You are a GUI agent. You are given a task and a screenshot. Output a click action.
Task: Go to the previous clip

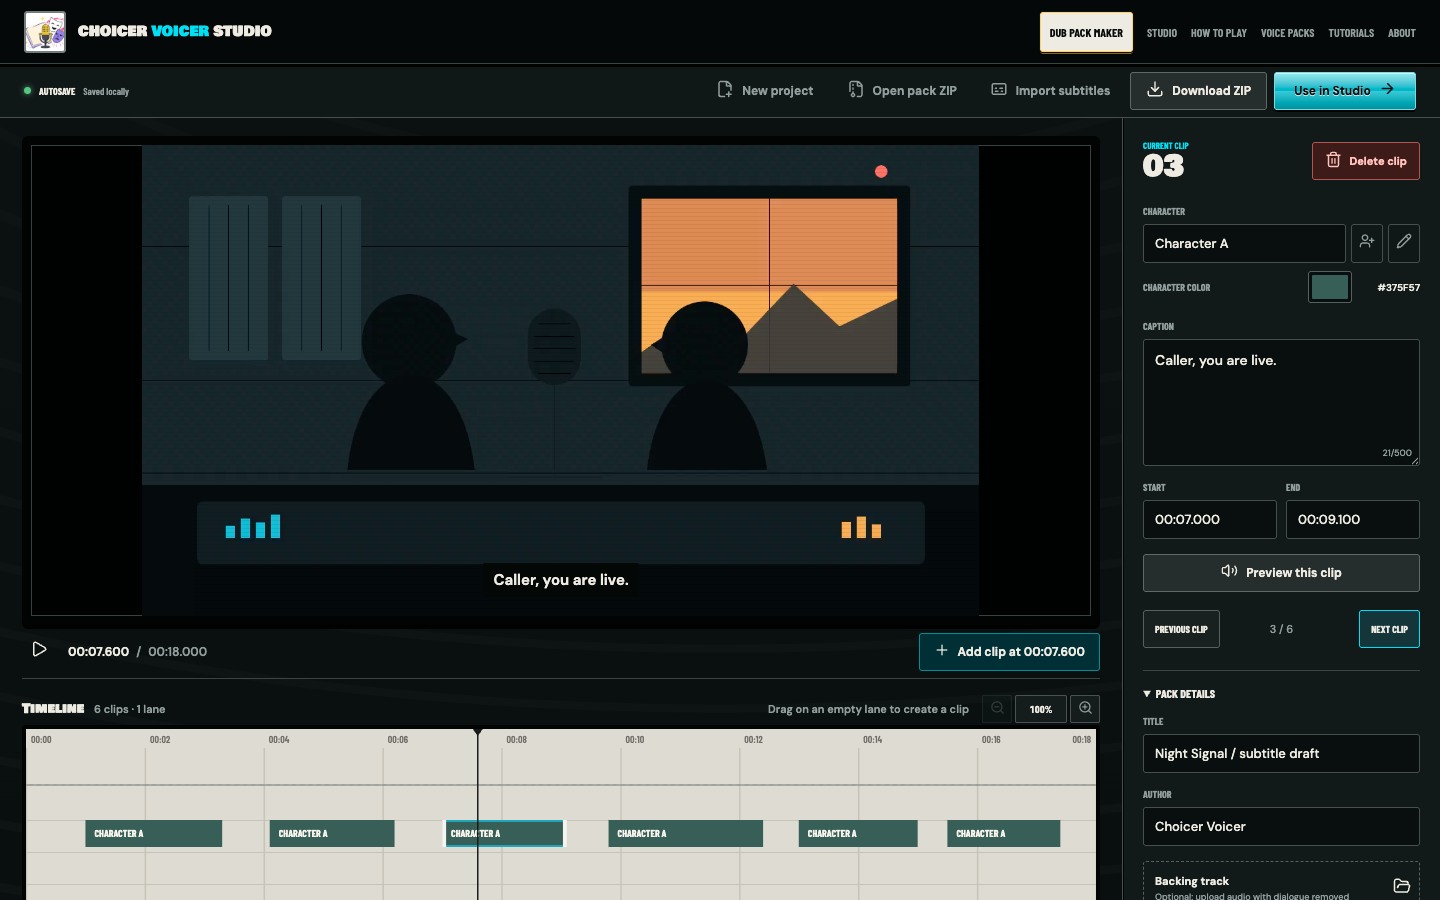[x=1181, y=629]
